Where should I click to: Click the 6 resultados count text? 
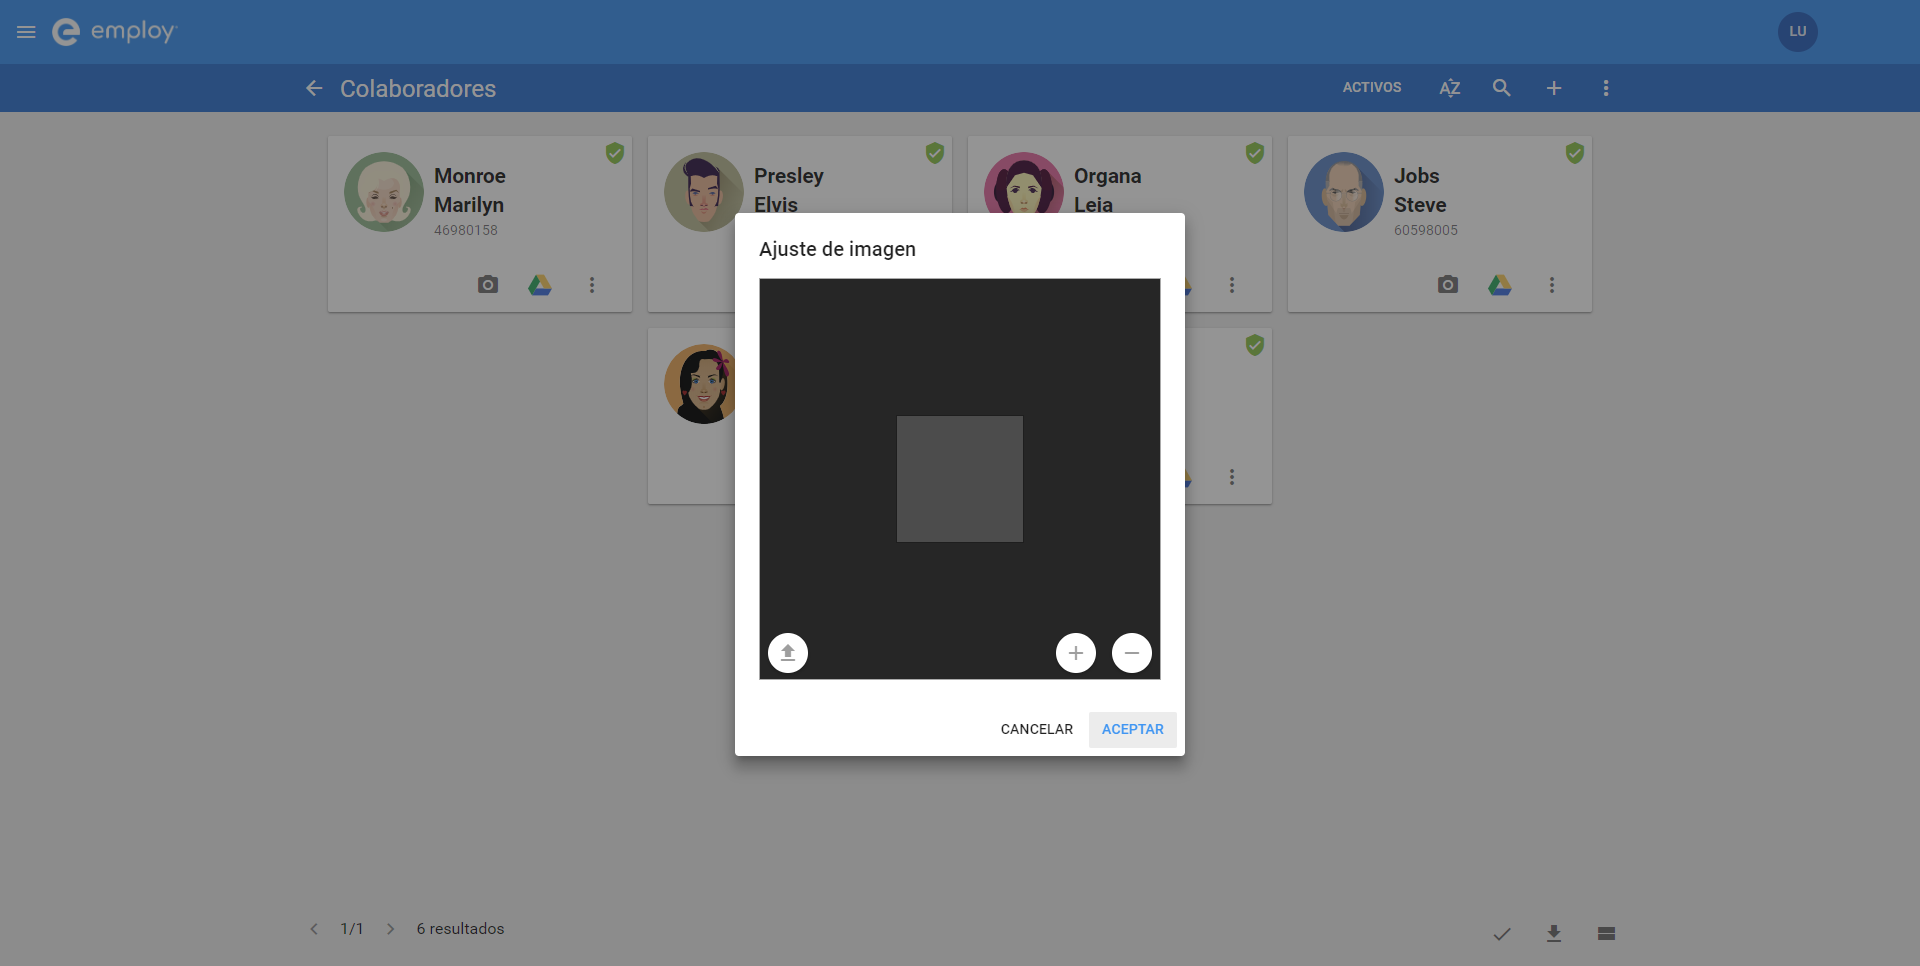460,929
